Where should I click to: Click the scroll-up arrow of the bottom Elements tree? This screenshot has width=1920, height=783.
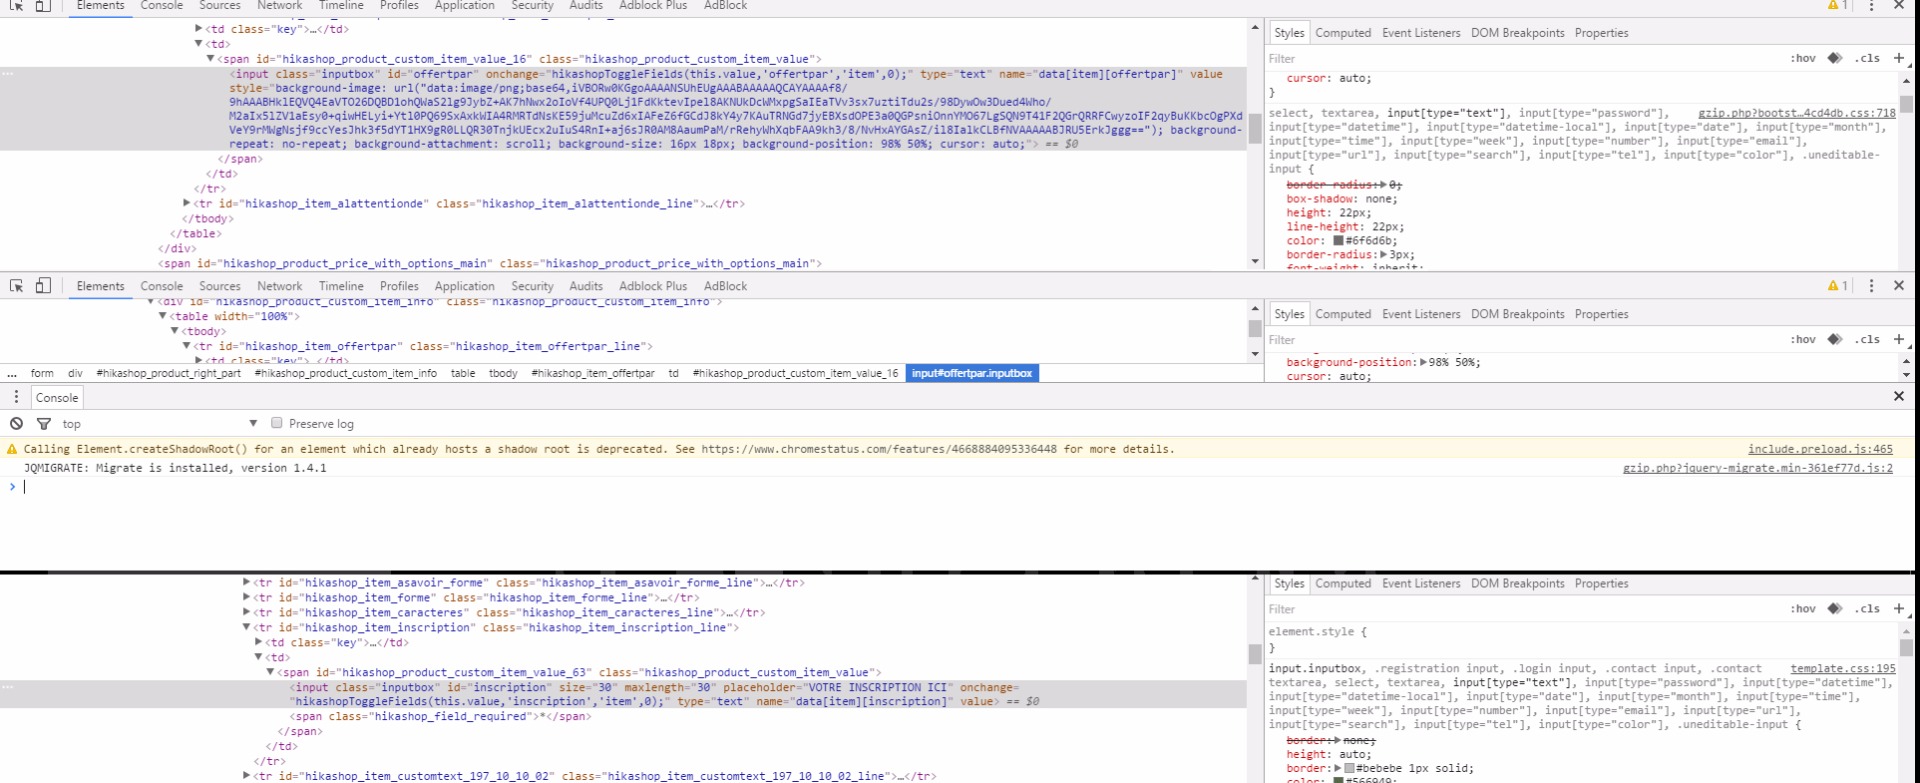(1255, 579)
